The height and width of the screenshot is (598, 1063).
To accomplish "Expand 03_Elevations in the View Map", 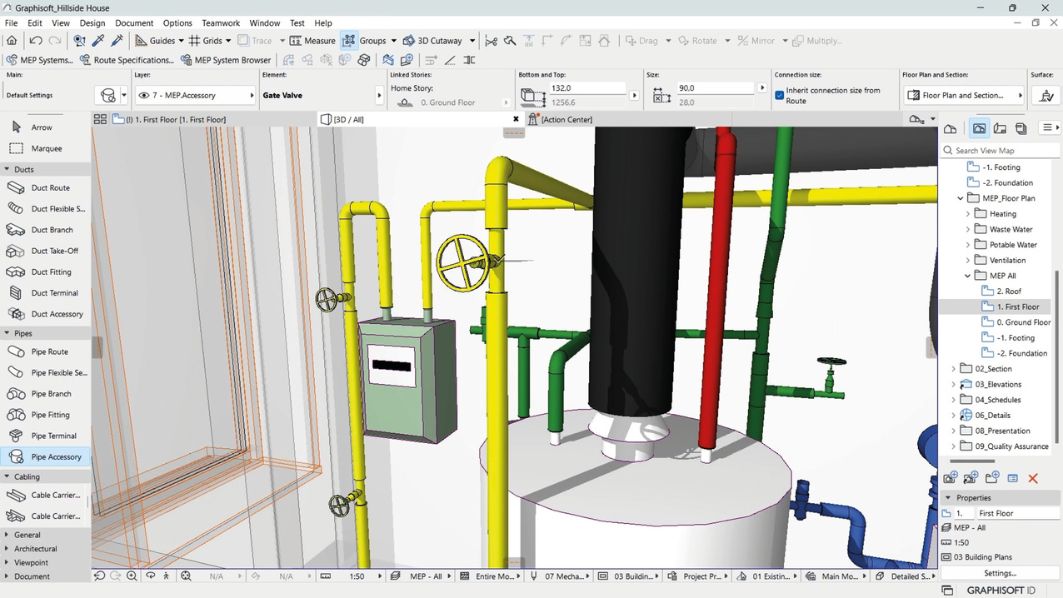I will click(x=952, y=383).
